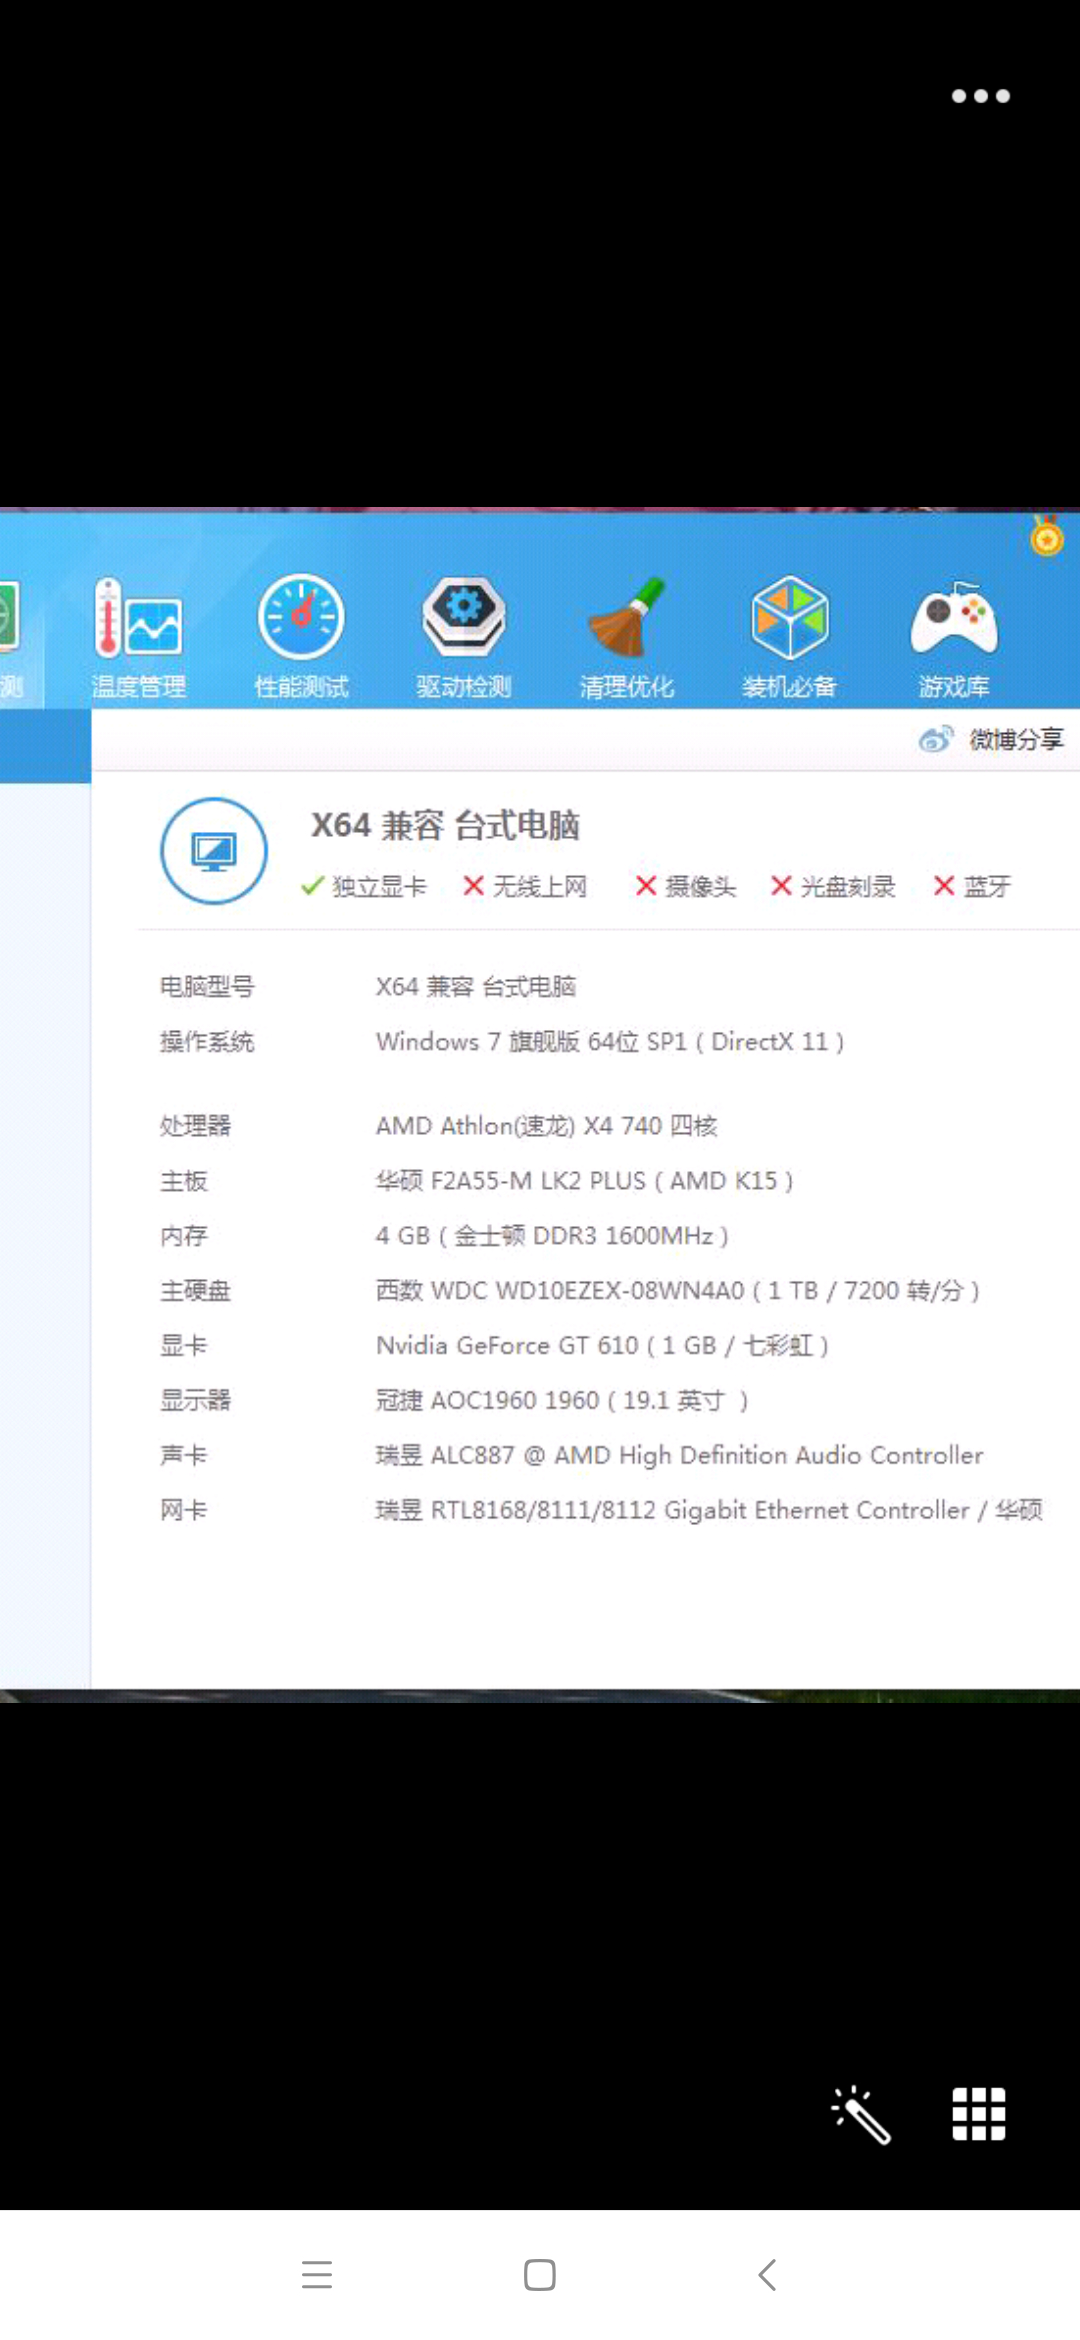1080x2340 pixels.
Task: Select the 4 GB 金士顿 DDR3 memory text
Action: pos(552,1236)
